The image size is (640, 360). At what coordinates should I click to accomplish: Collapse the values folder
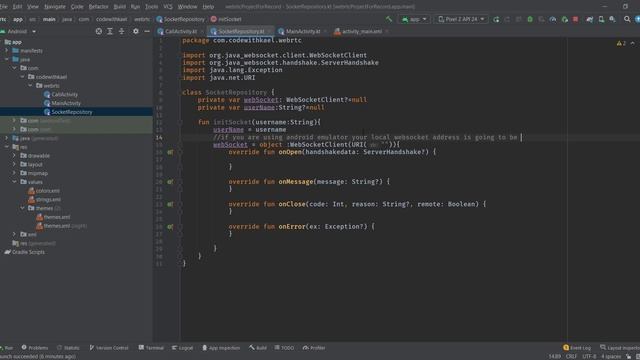click(15, 182)
